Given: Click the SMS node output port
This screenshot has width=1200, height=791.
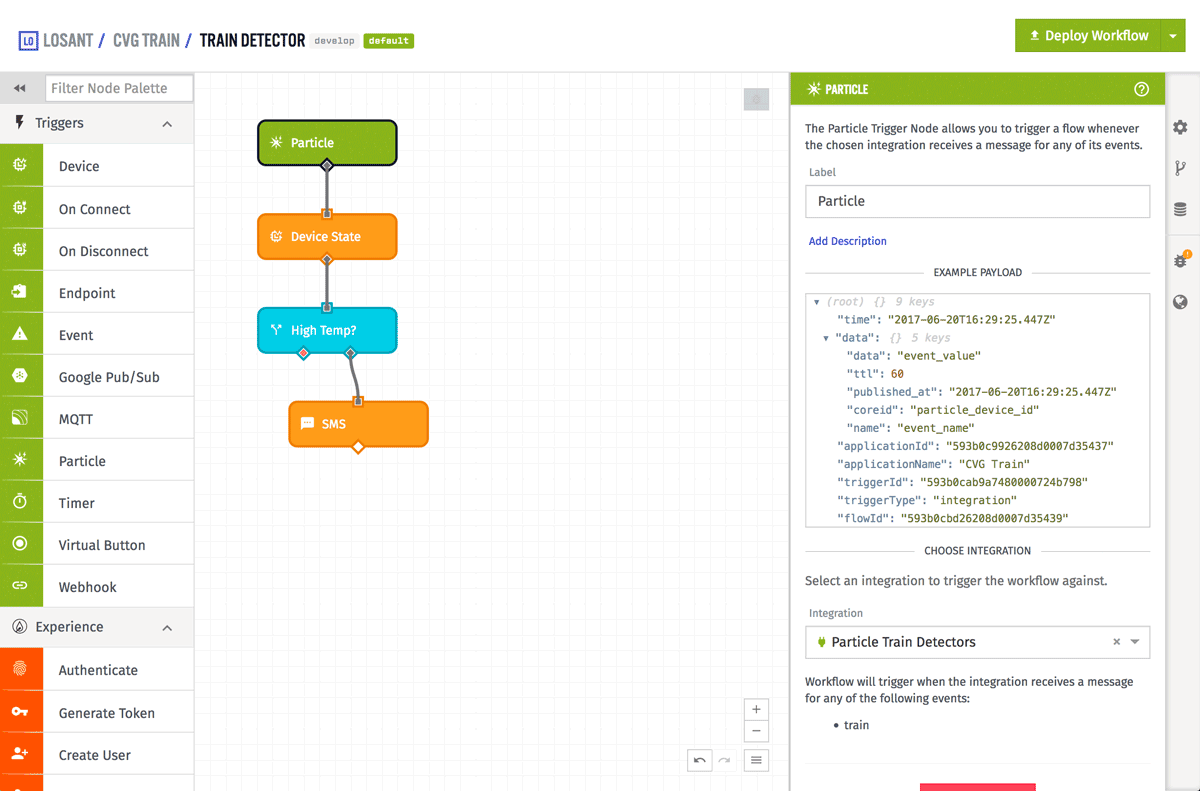Looking at the screenshot, I should [358, 447].
